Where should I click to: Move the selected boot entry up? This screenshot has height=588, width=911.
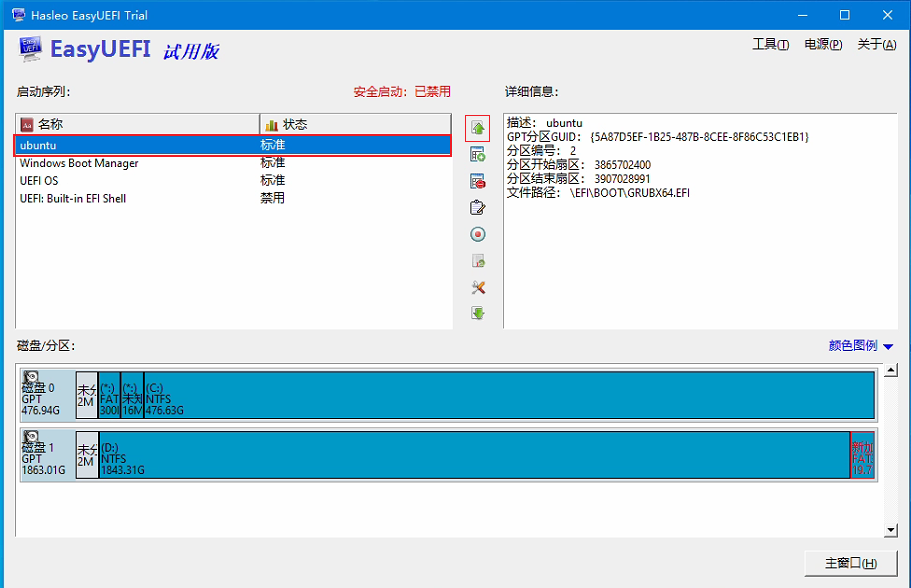coord(478,128)
